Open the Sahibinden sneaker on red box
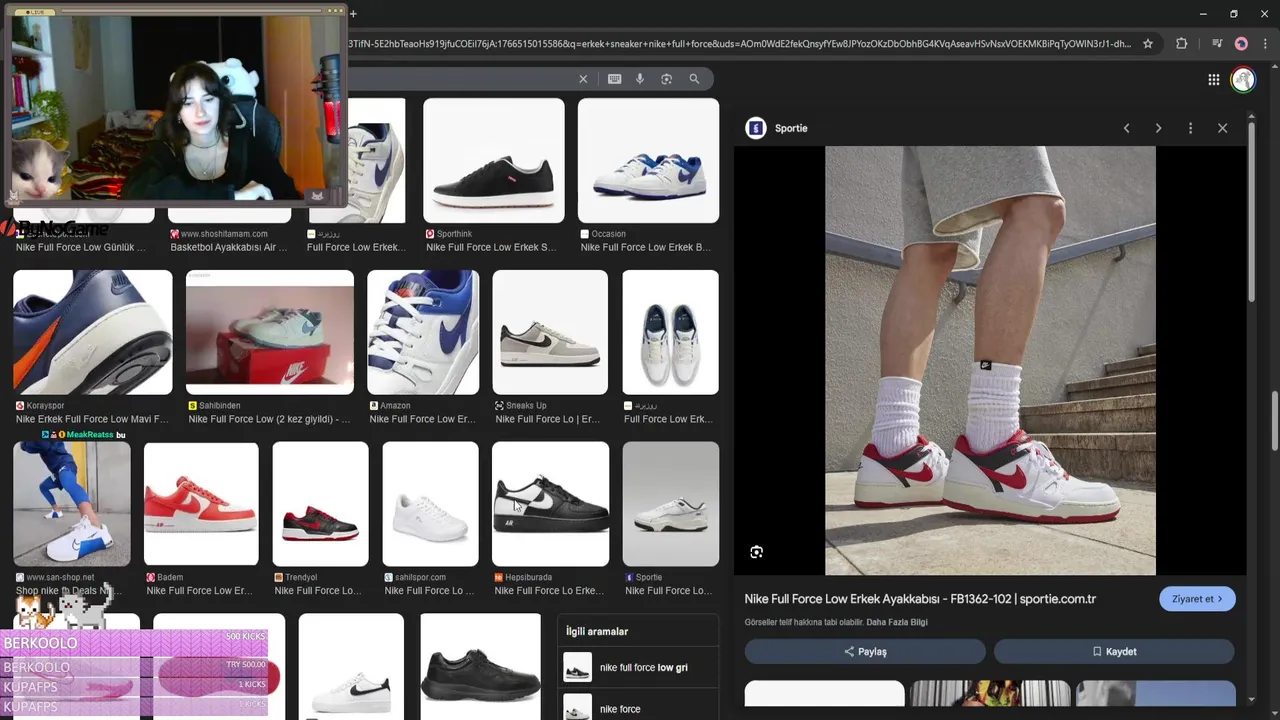 pos(270,332)
